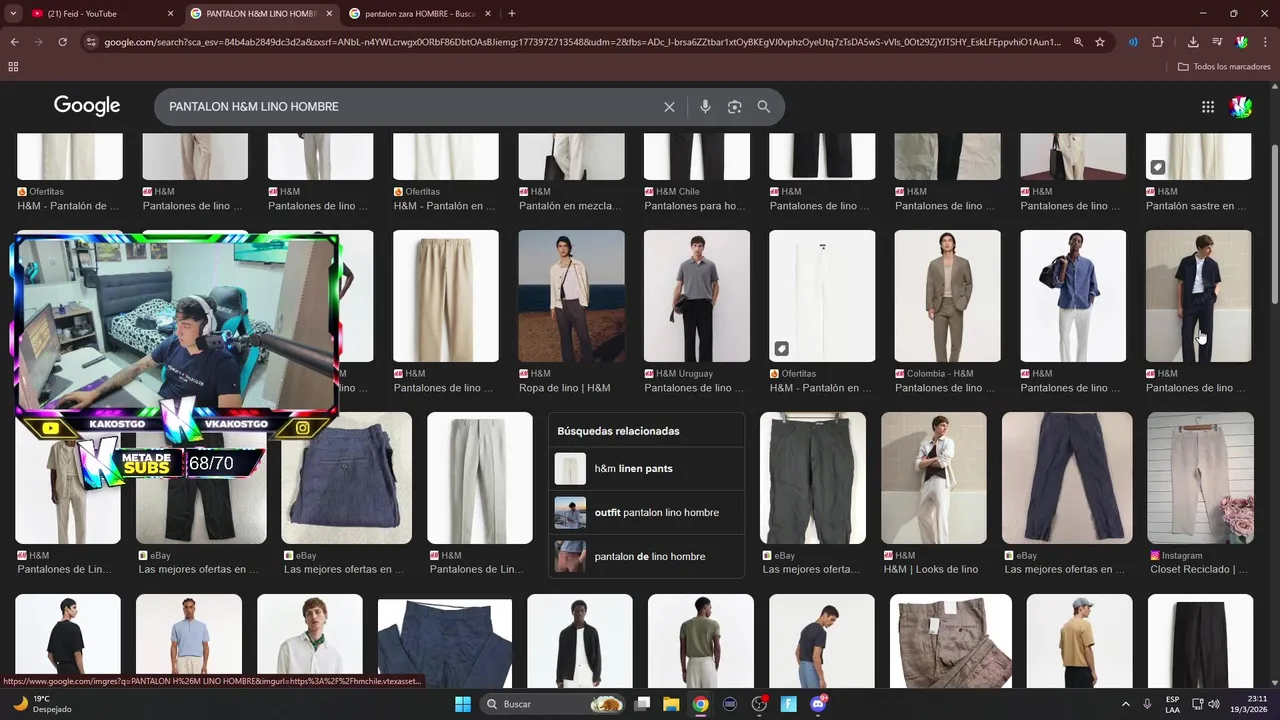Screen dimensions: 1280x720
Task: Open the apps grid in bookmarks bar
Action: (x=13, y=67)
